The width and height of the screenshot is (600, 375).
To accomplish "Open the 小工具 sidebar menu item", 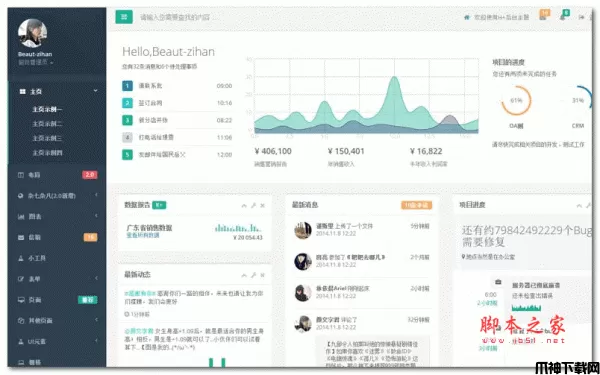I will click(x=57, y=258).
